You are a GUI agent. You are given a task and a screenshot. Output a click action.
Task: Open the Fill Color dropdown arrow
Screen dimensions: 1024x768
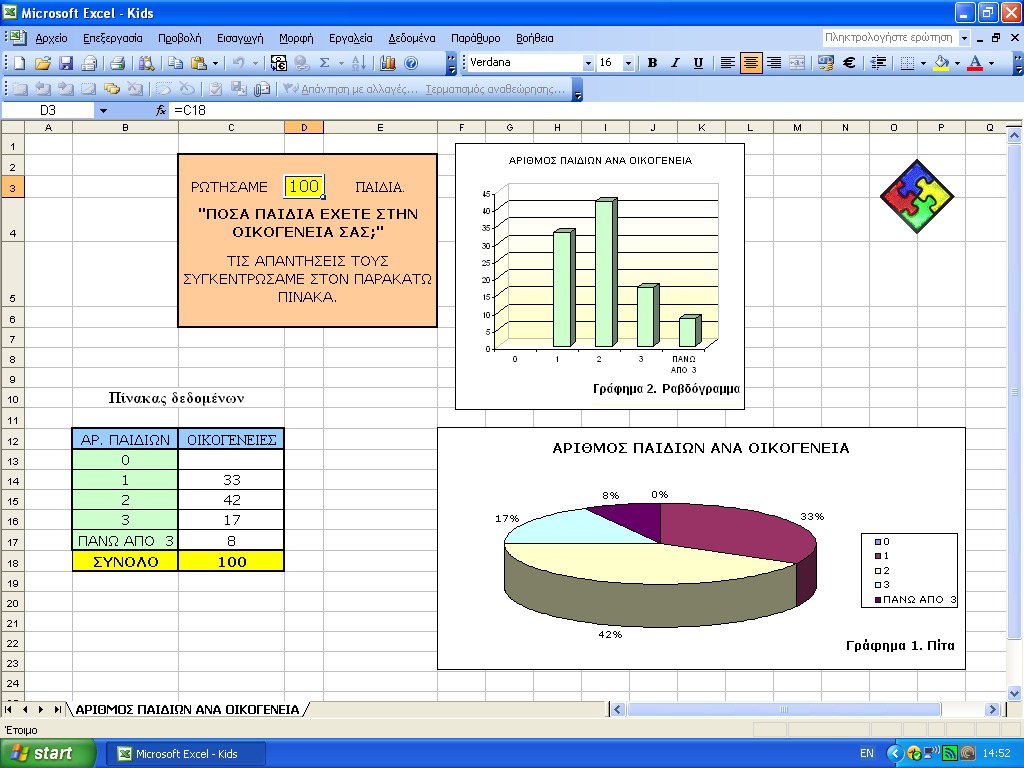tap(957, 63)
